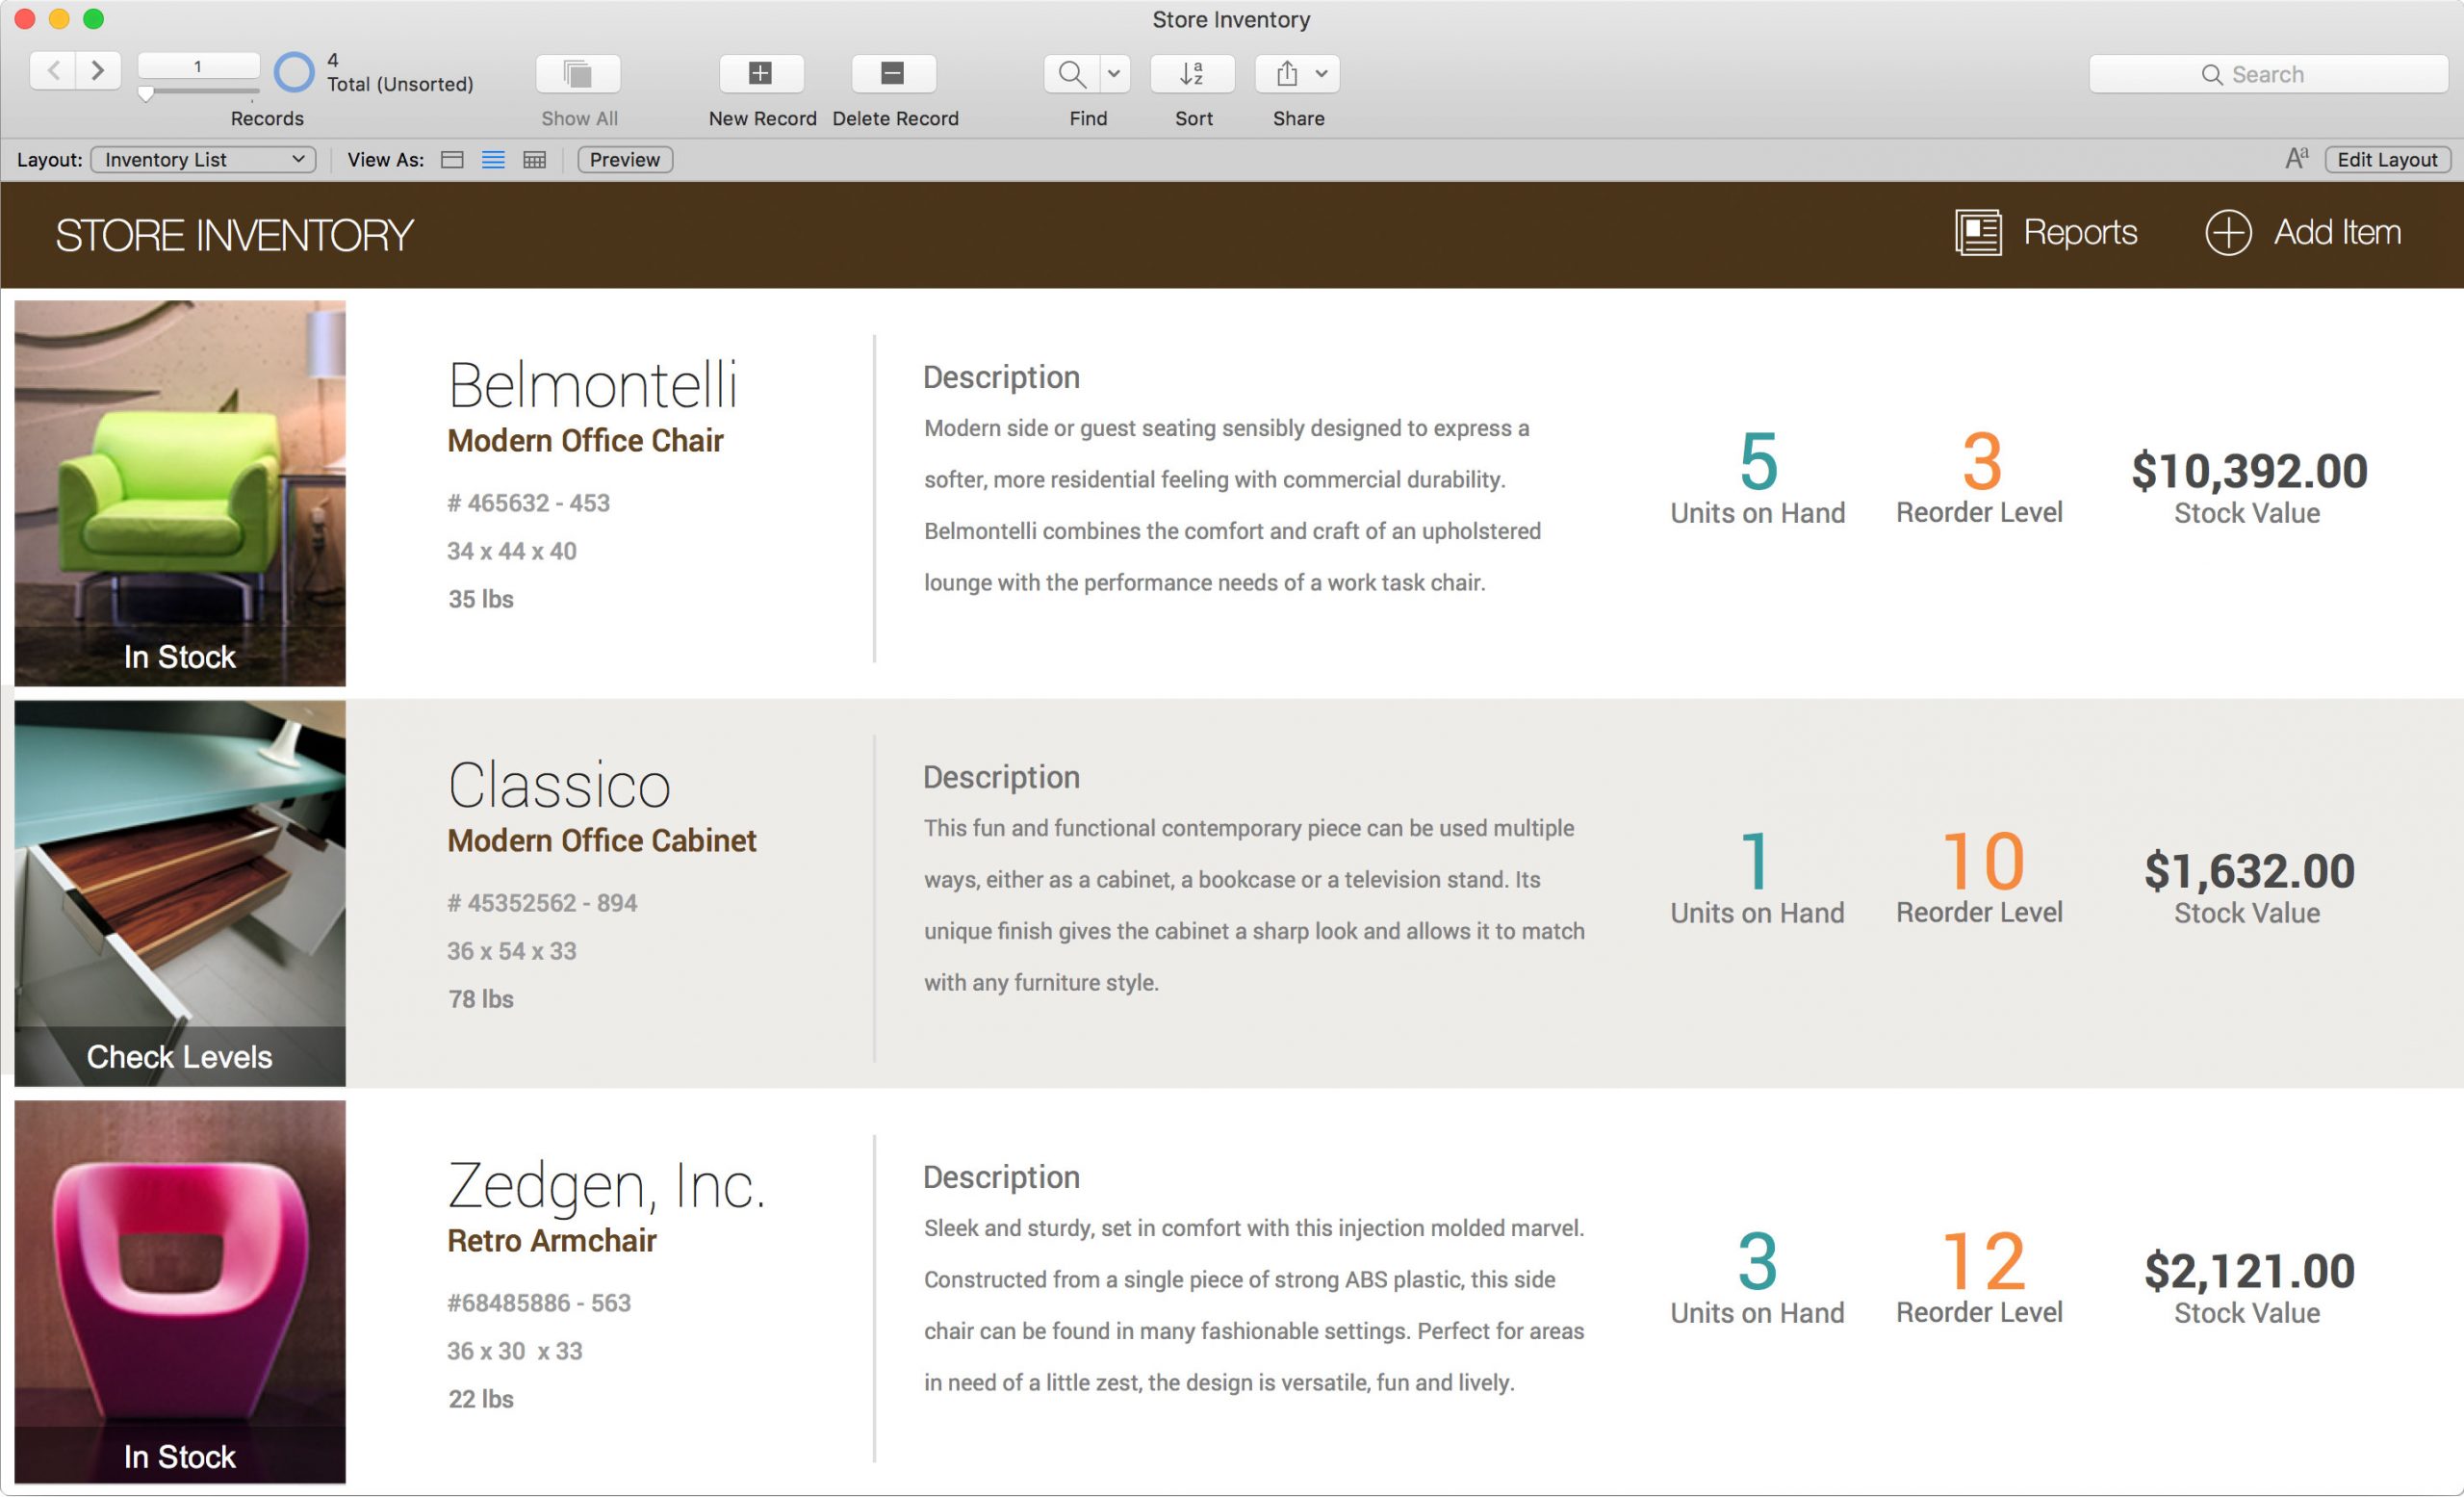Click the Sort records icon
The height and width of the screenshot is (1497, 2464).
coord(1192,73)
